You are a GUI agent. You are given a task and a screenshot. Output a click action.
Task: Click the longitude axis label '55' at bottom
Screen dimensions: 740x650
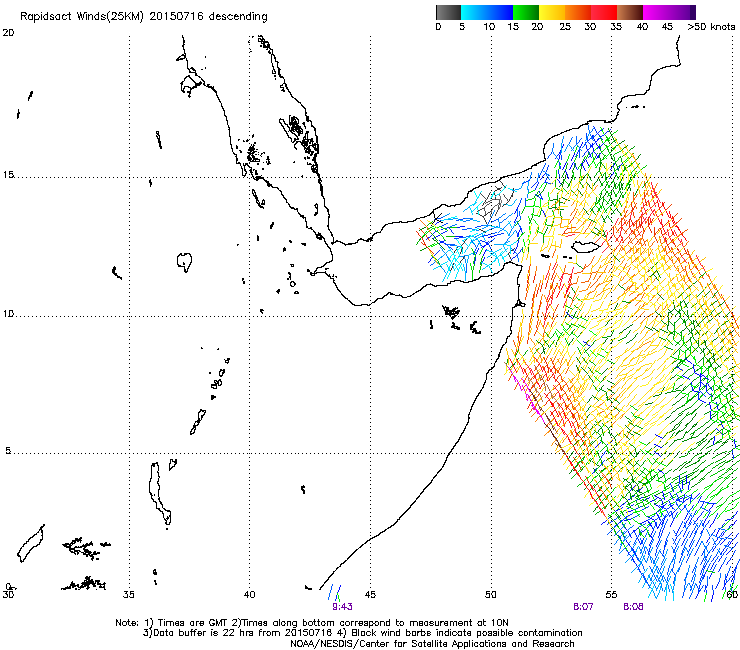(611, 594)
